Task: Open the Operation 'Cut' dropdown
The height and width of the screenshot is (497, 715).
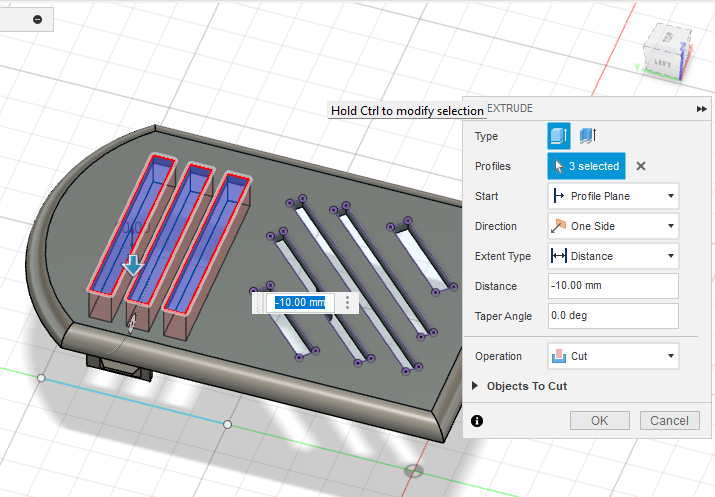Action: coord(613,356)
